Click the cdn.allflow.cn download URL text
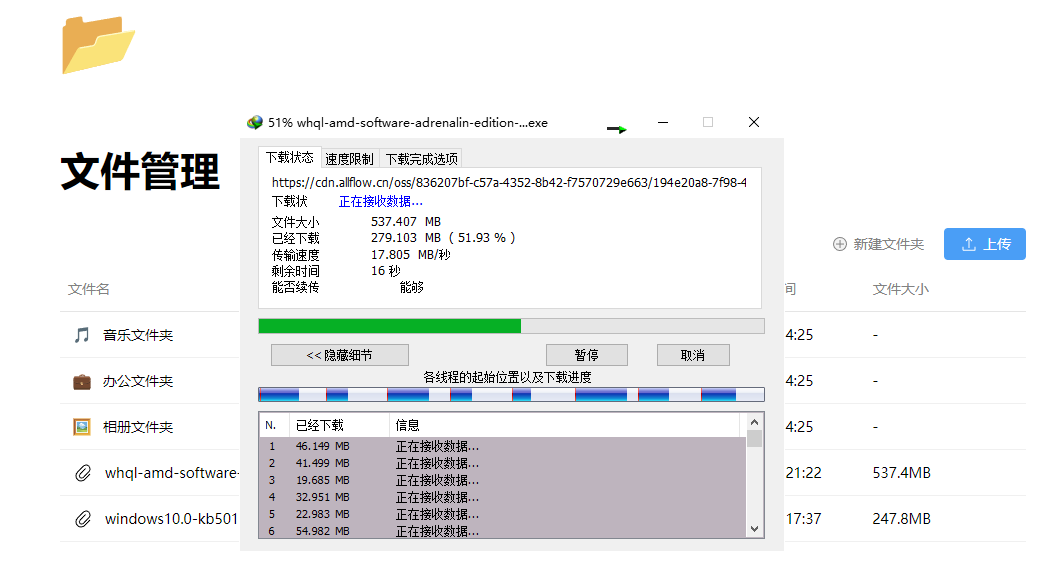 tap(509, 182)
